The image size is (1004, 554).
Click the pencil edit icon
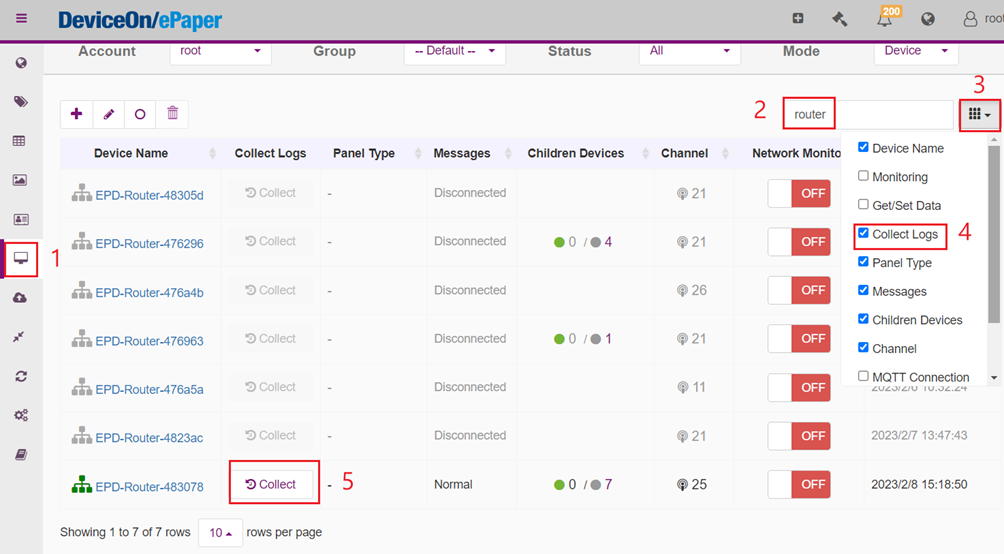108,114
